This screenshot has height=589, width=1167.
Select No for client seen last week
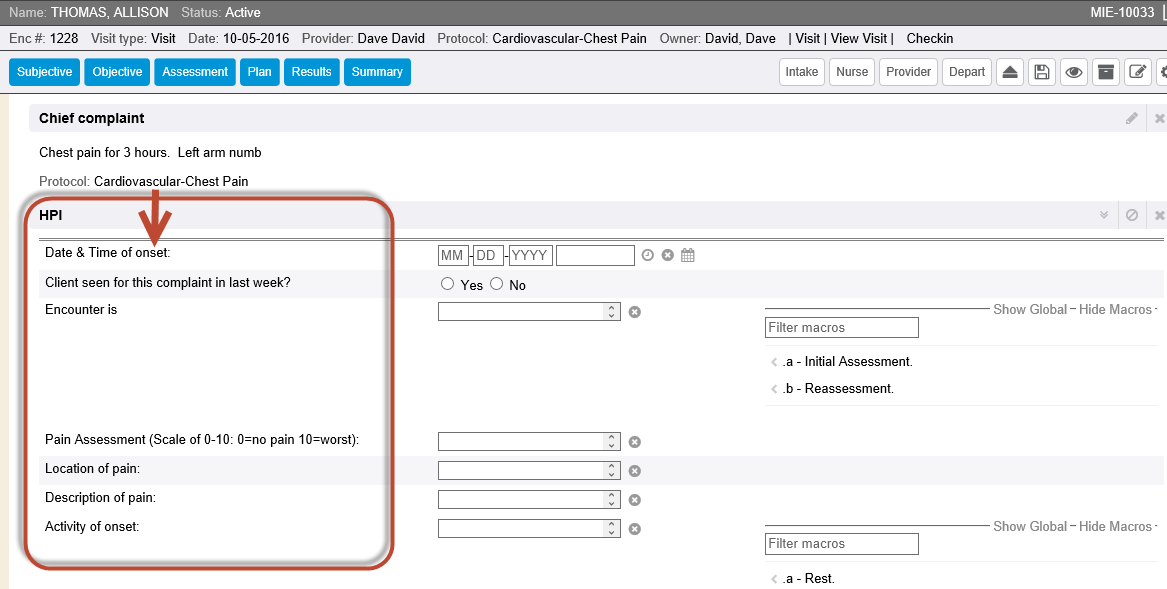[496, 284]
